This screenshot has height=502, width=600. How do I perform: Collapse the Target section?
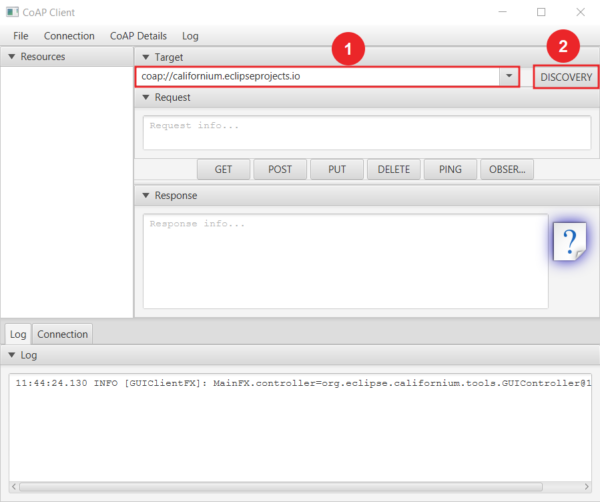coord(147,57)
